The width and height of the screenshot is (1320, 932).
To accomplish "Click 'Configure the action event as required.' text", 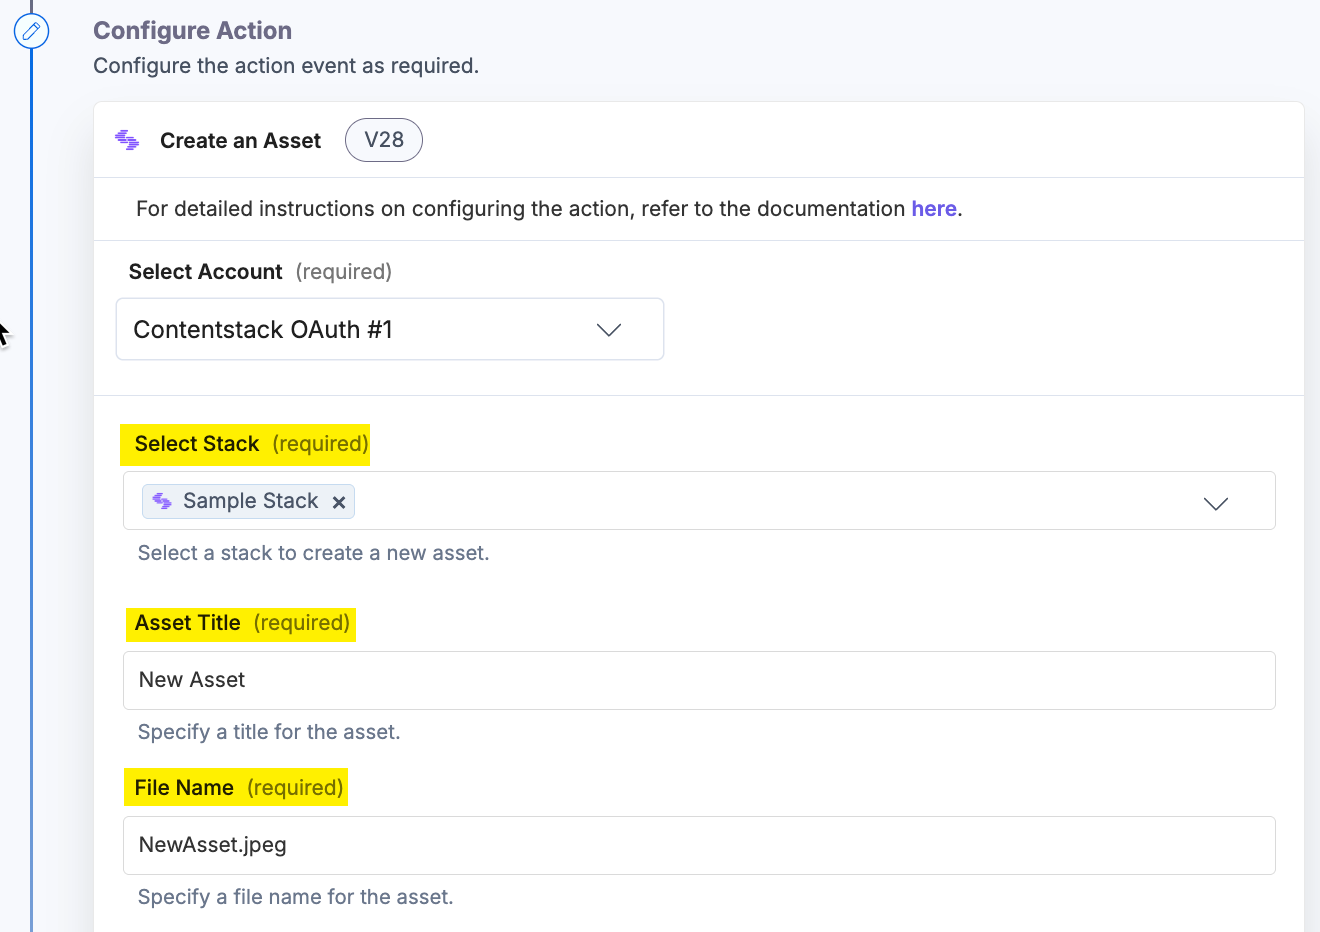I will (286, 66).
